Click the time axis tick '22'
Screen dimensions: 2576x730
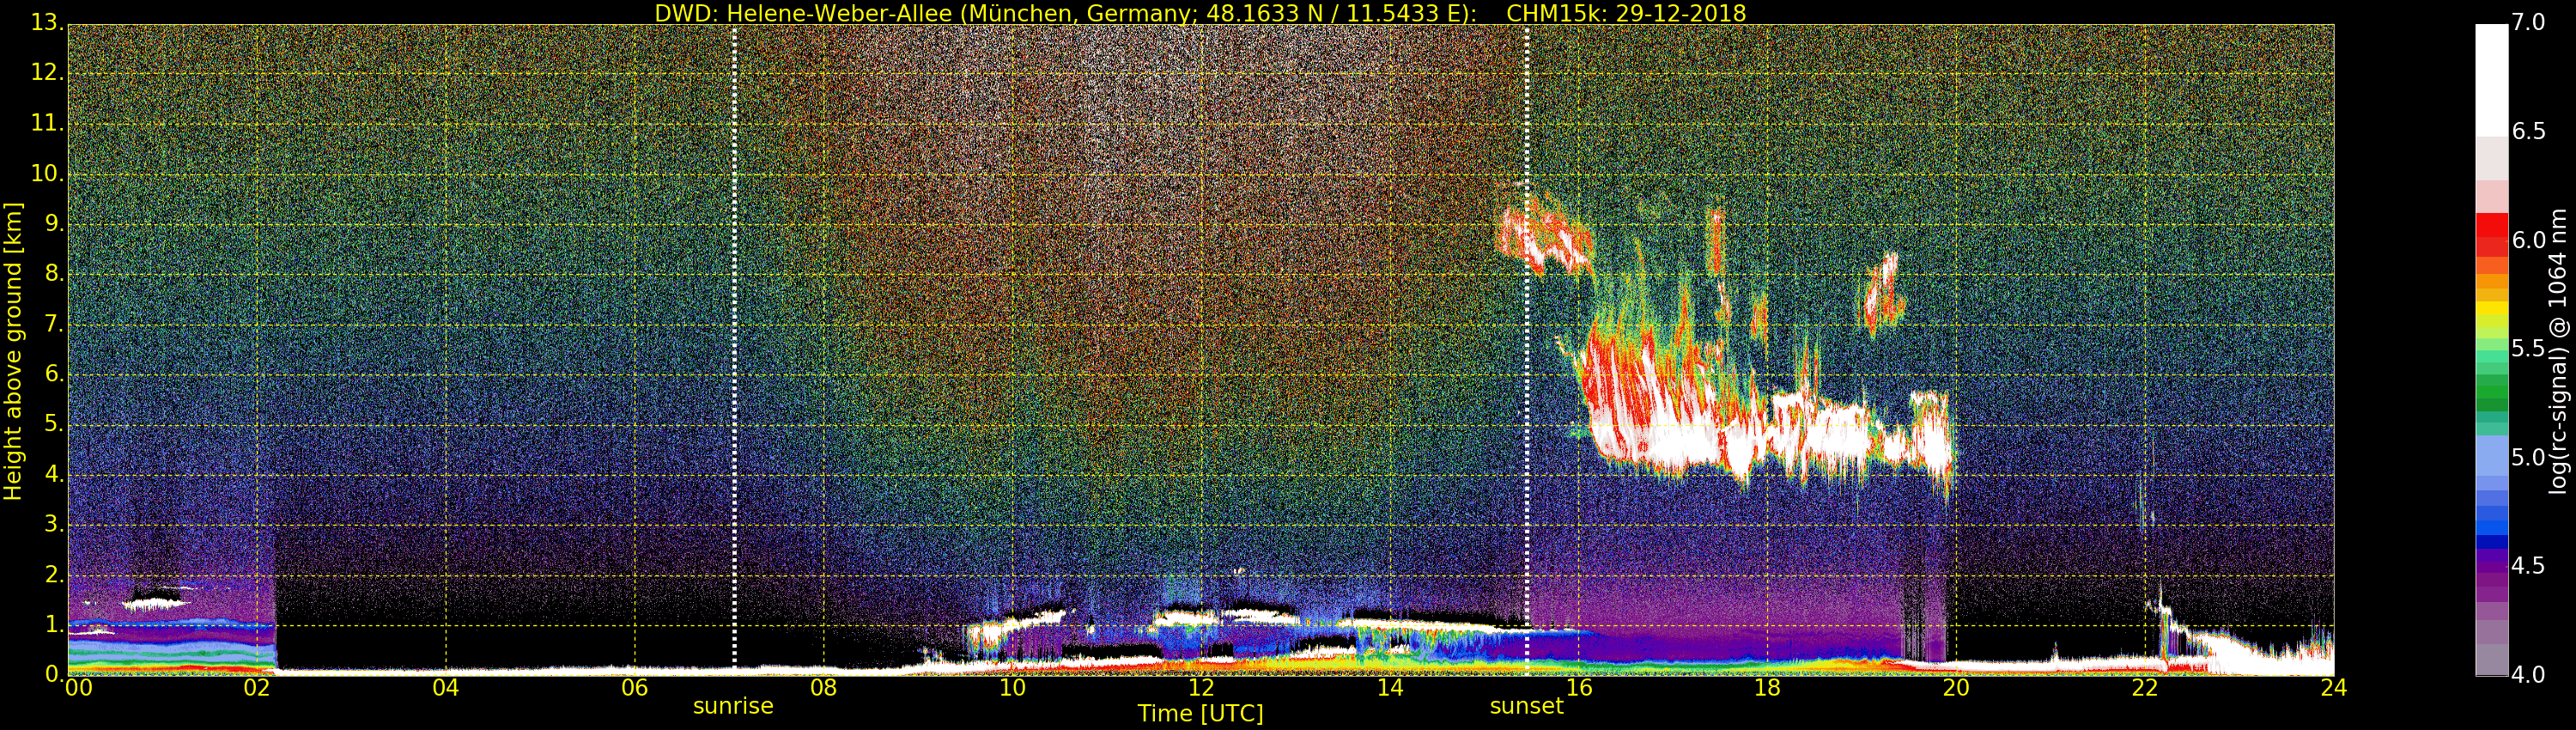2145,687
